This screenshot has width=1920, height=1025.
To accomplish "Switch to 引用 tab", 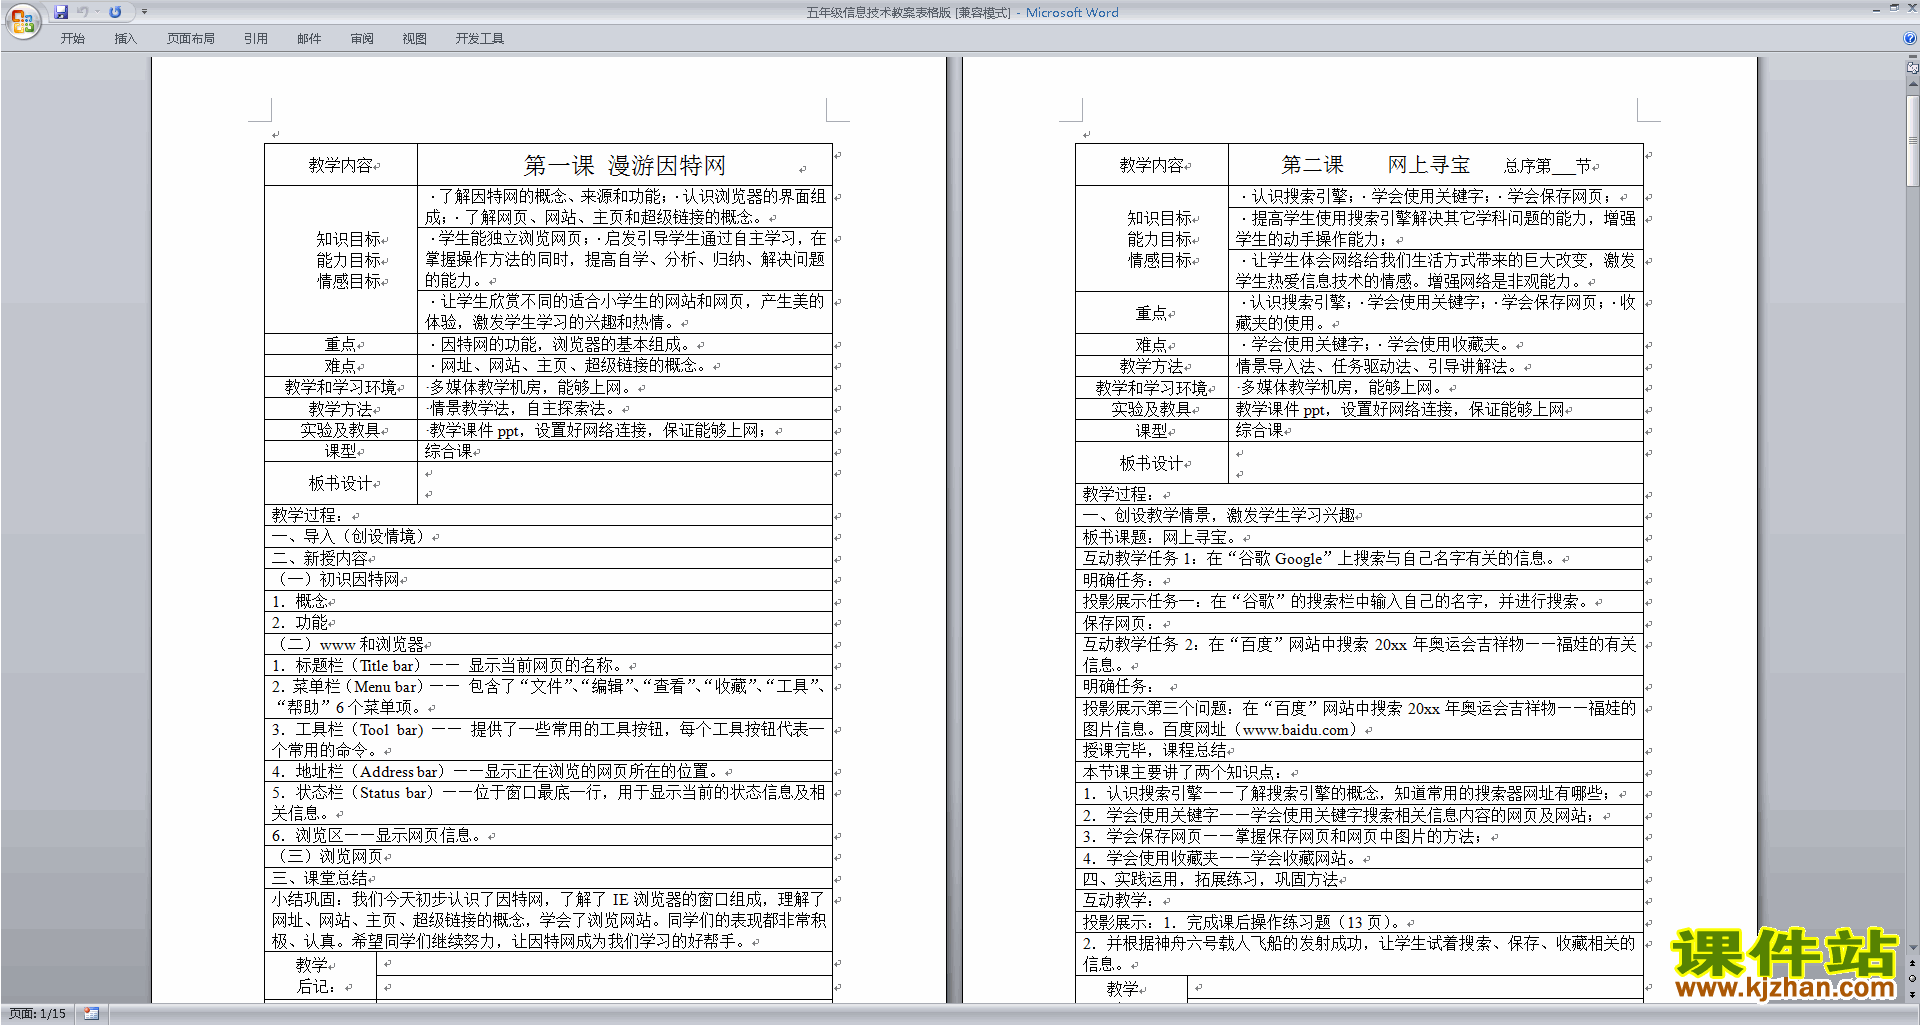I will tap(255, 38).
